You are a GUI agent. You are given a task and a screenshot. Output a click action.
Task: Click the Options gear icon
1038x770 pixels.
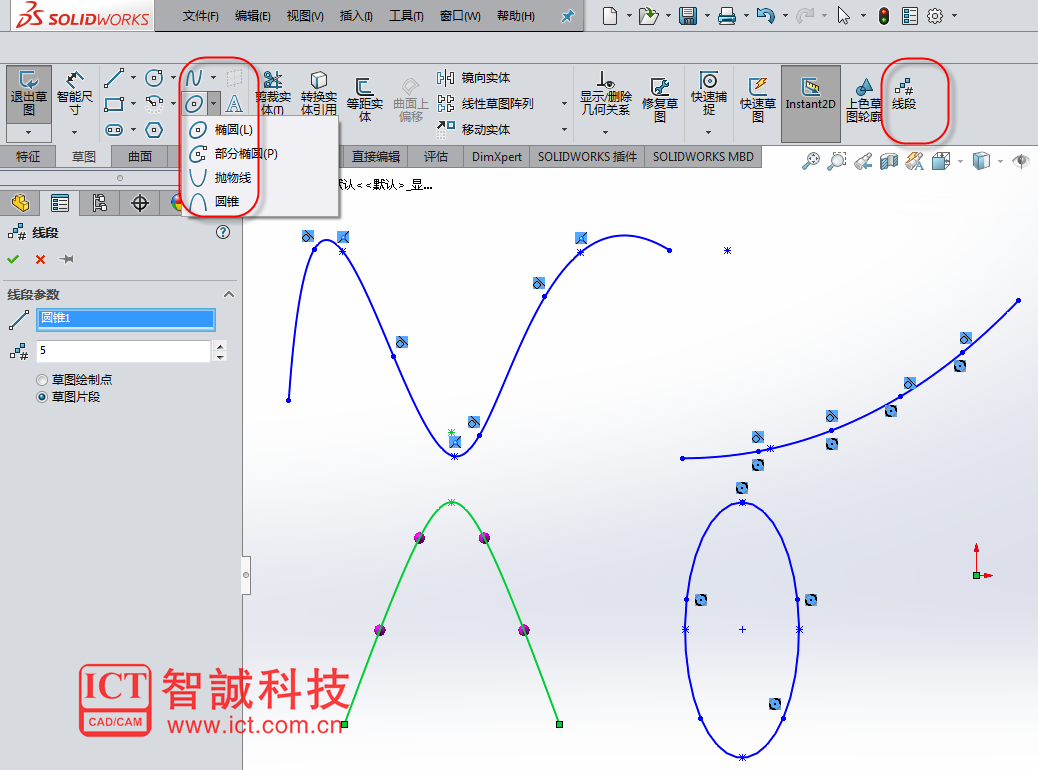935,16
